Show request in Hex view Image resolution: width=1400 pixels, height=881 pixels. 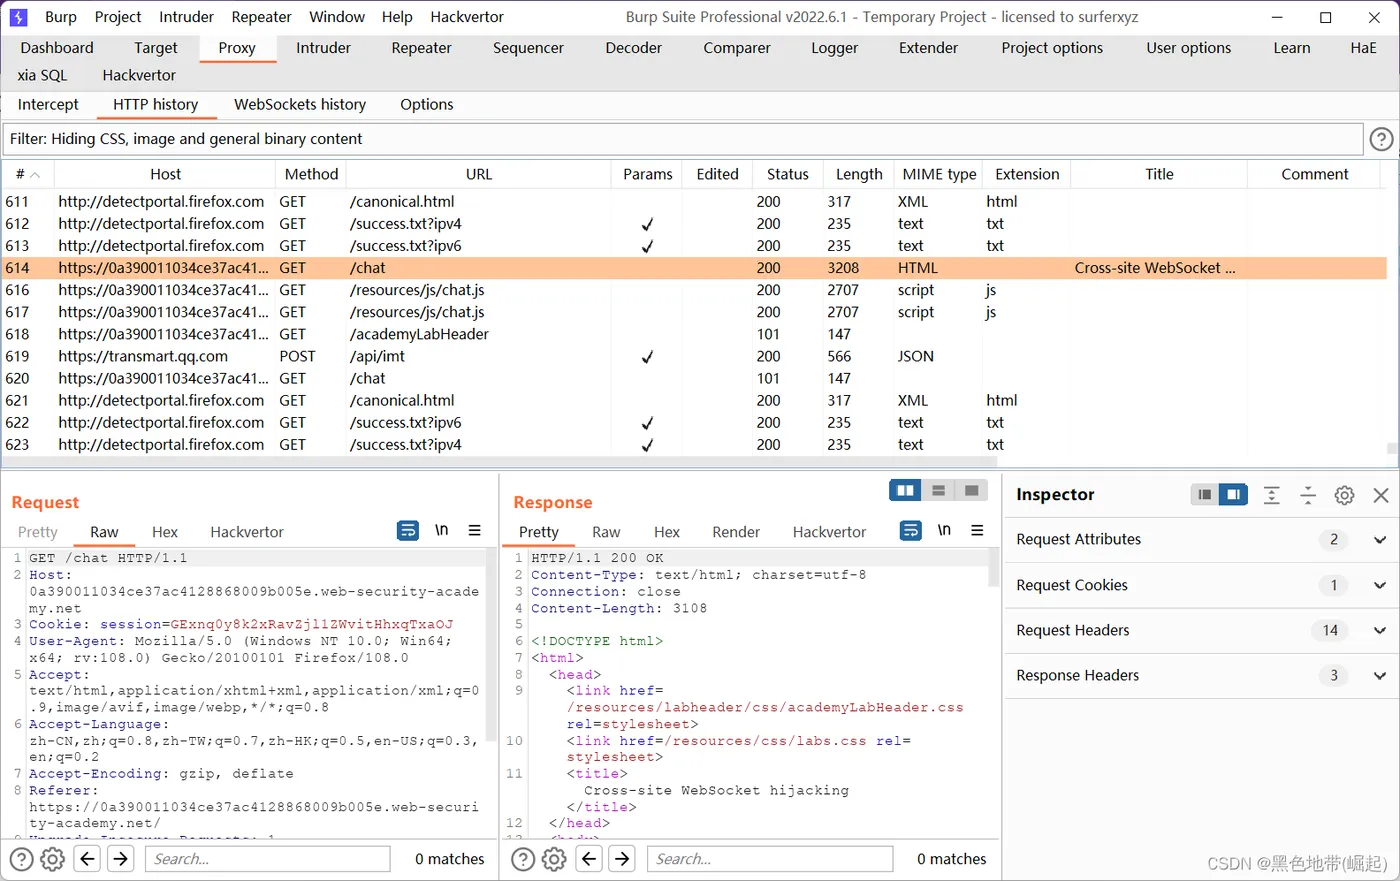tap(165, 532)
